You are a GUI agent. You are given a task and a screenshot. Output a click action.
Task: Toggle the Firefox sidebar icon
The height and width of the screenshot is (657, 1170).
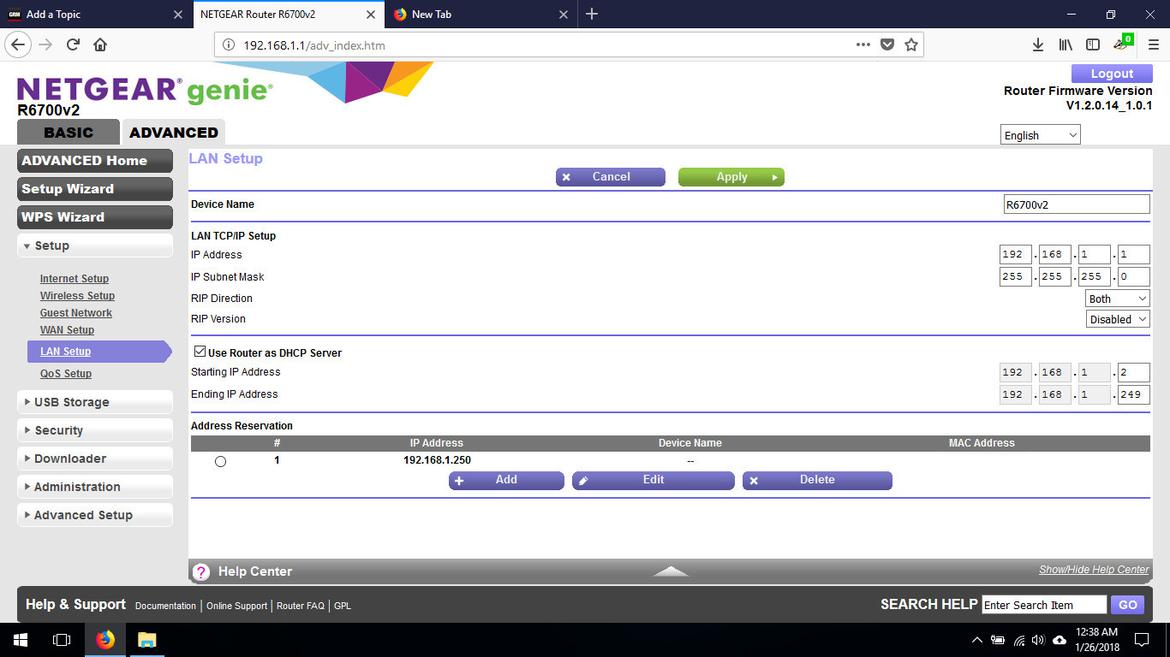[1093, 45]
